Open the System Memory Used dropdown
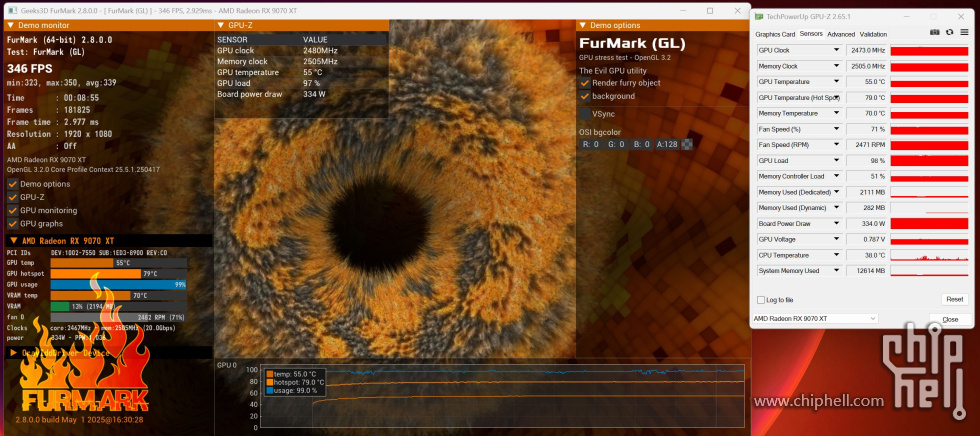 click(836, 270)
